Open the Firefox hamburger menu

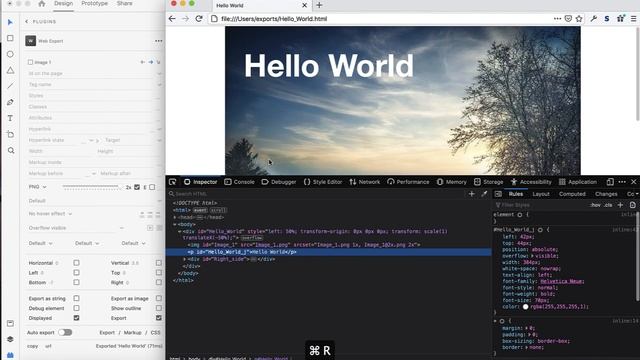633,19
